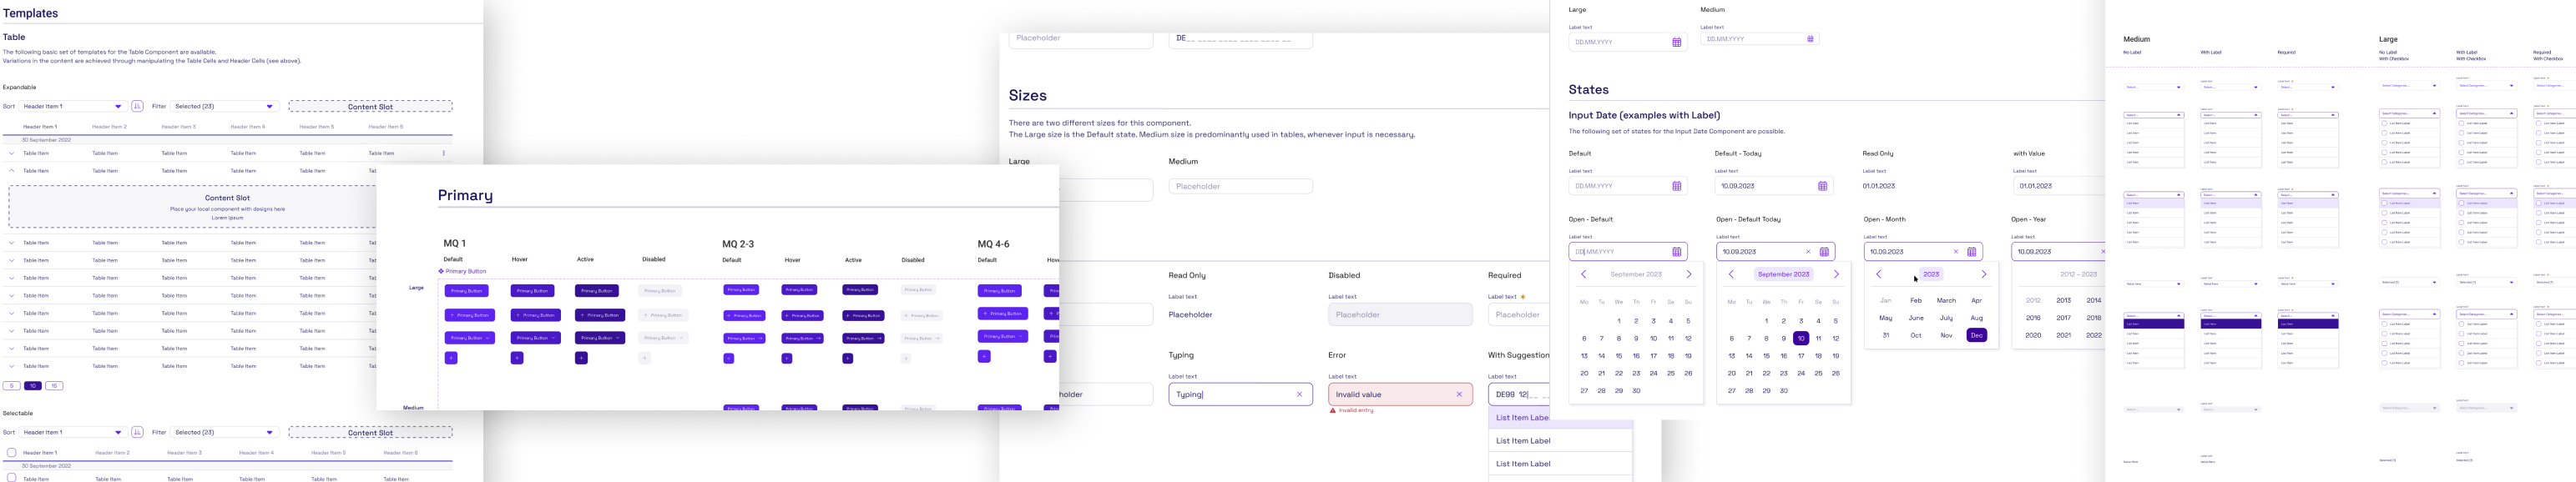Image resolution: width=2576 pixels, height=482 pixels.
Task: Click calendar icon of the Medium size date input
Action: pyautogui.click(x=1810, y=39)
